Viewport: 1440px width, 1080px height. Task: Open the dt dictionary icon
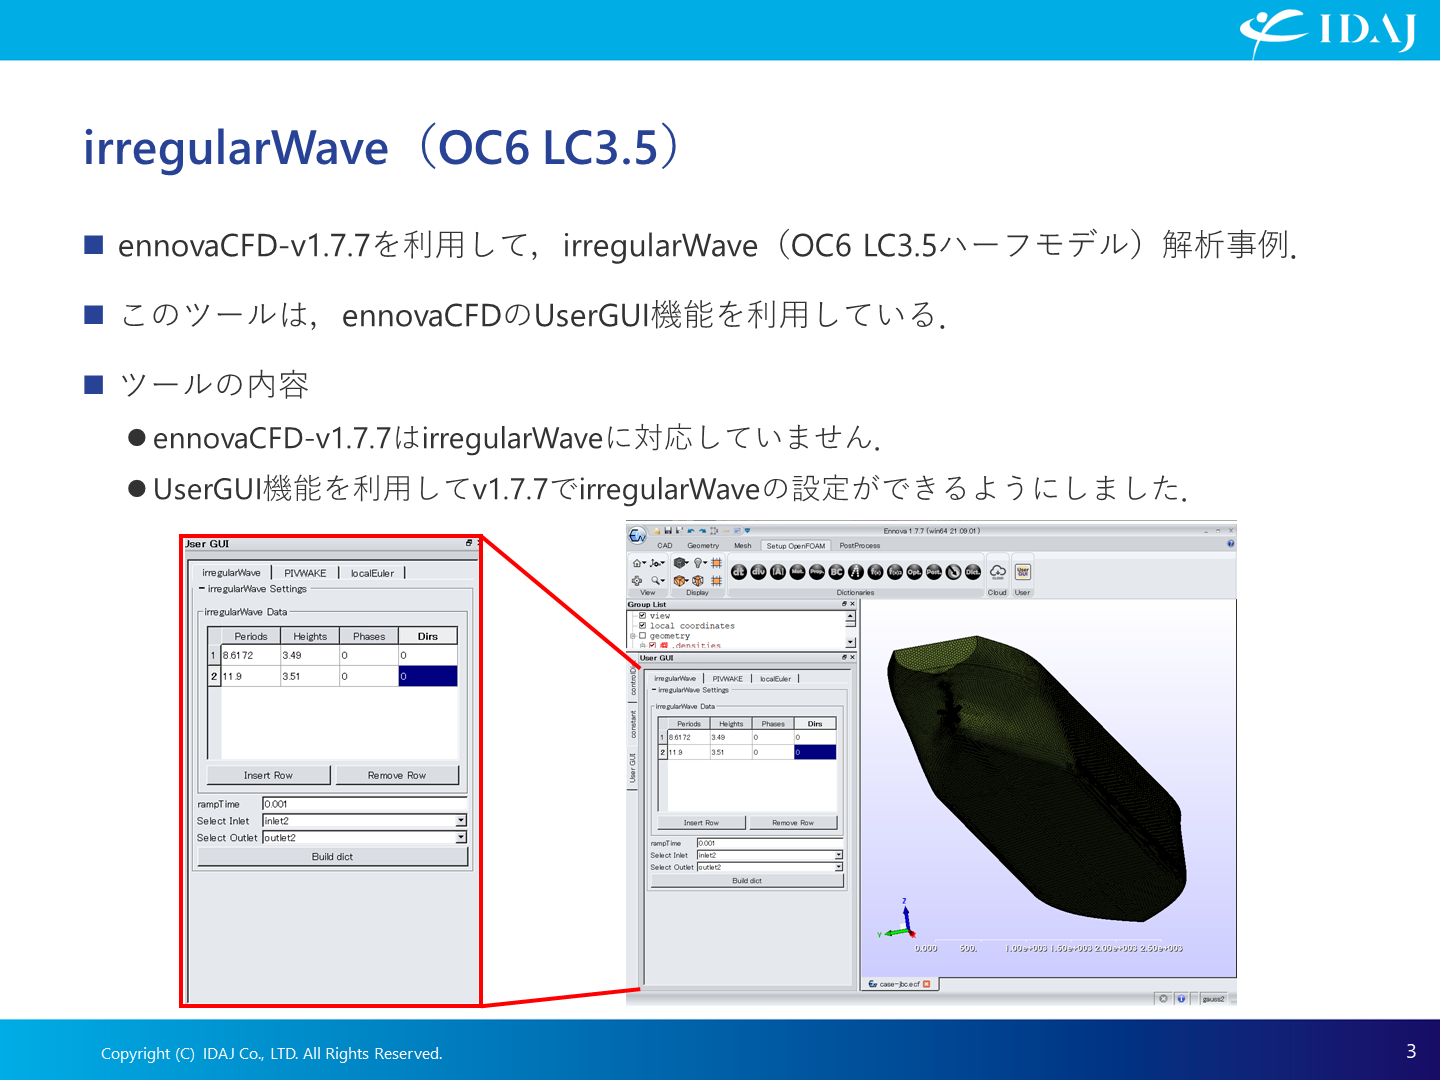click(x=739, y=572)
